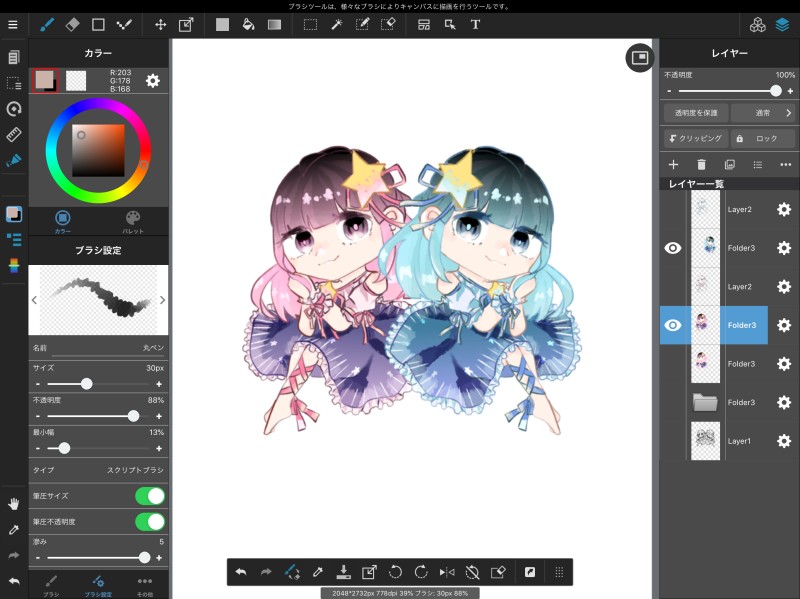Select the Panel Divide tool

[x=424, y=24]
